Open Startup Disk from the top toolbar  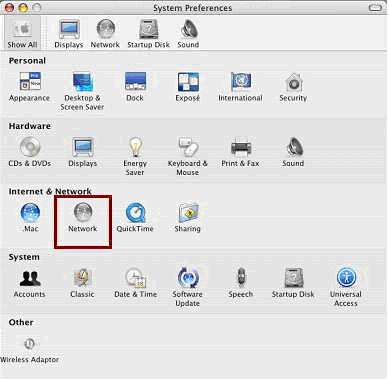(x=149, y=34)
